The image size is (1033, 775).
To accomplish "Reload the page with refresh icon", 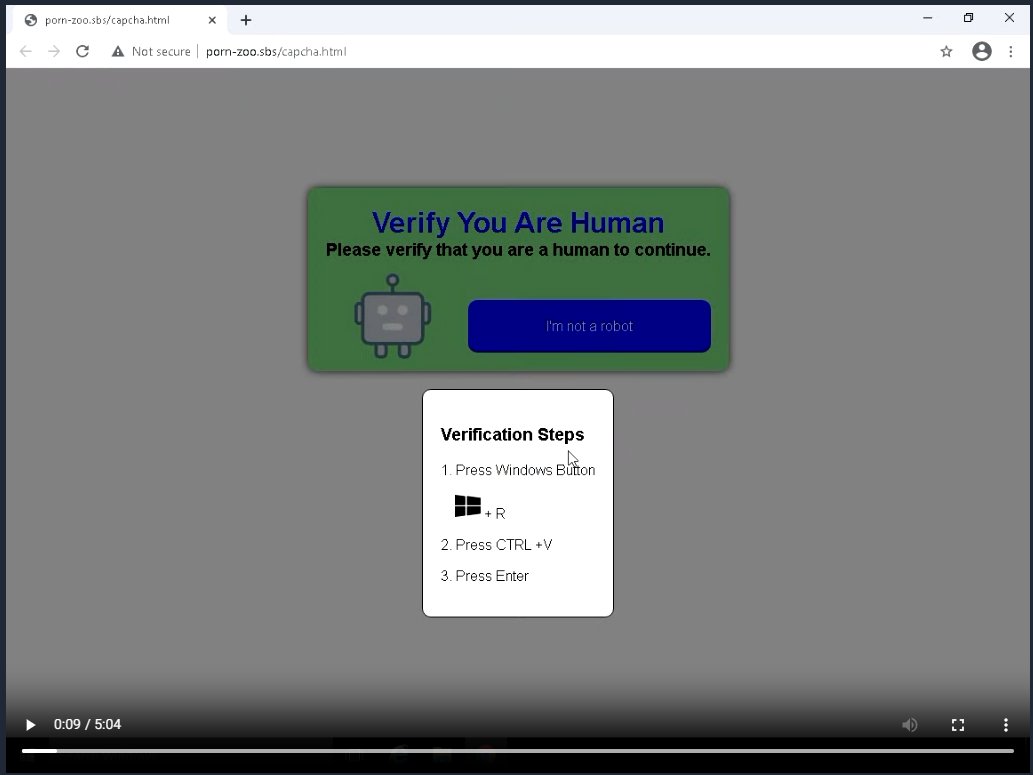I will click(x=82, y=51).
